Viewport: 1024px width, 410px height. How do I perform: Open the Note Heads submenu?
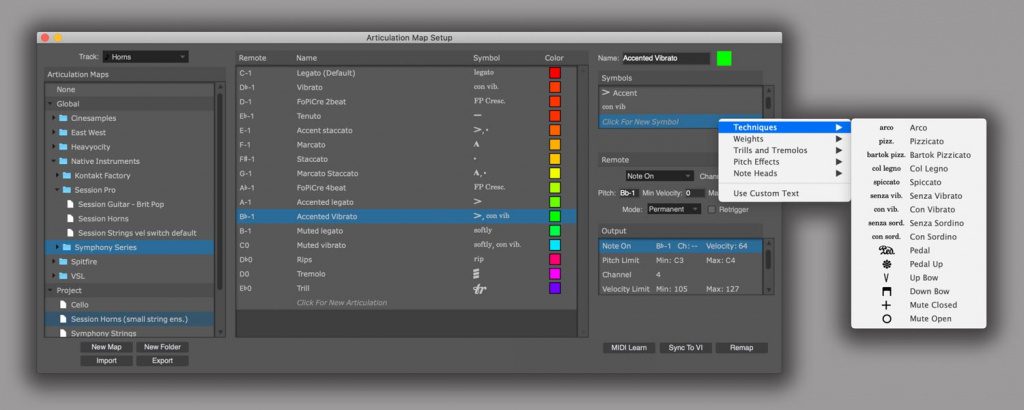785,173
